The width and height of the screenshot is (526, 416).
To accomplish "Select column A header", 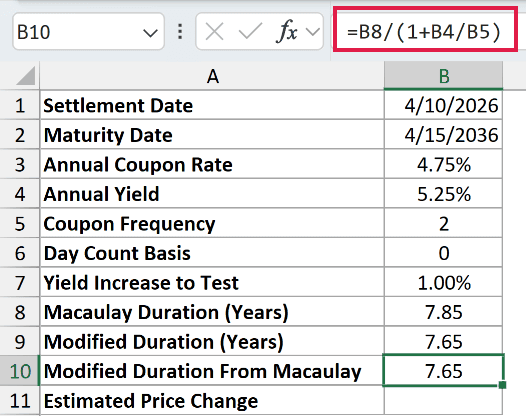I will click(x=212, y=76).
